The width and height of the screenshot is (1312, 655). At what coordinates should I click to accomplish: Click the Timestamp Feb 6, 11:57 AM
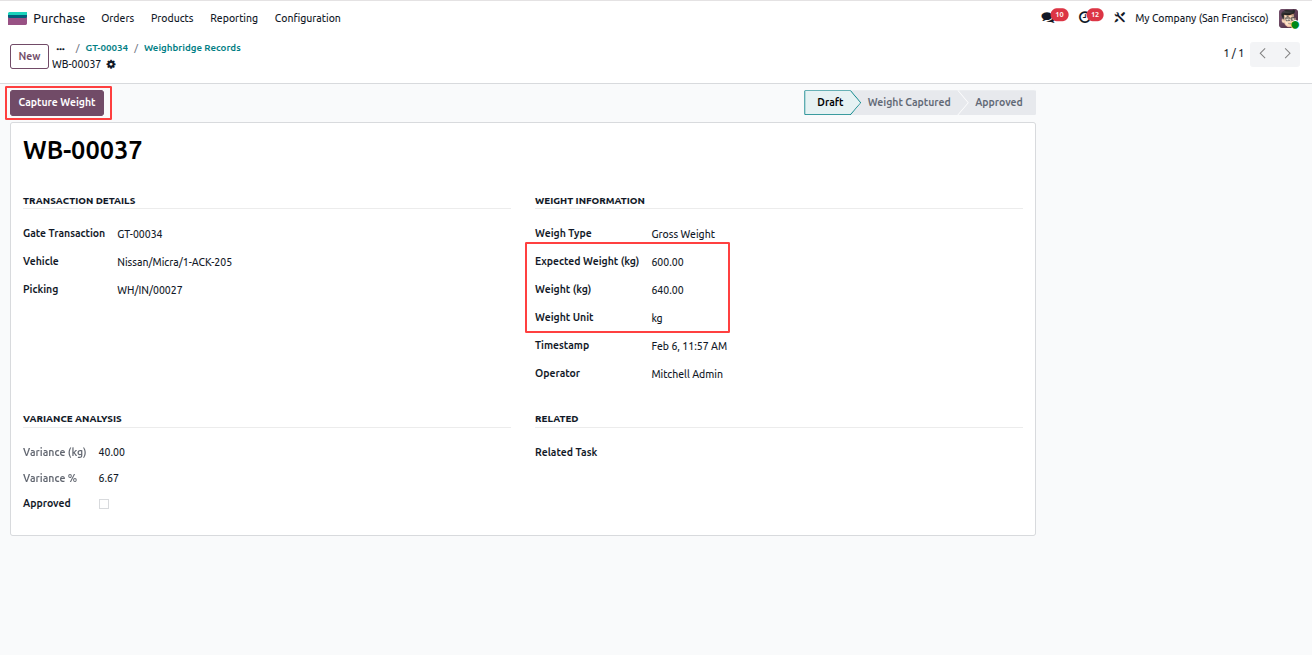click(689, 346)
